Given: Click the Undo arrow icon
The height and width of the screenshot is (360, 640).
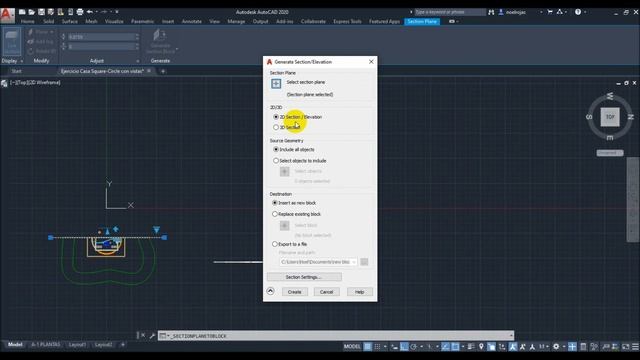Looking at the screenshot, I should [89, 12].
